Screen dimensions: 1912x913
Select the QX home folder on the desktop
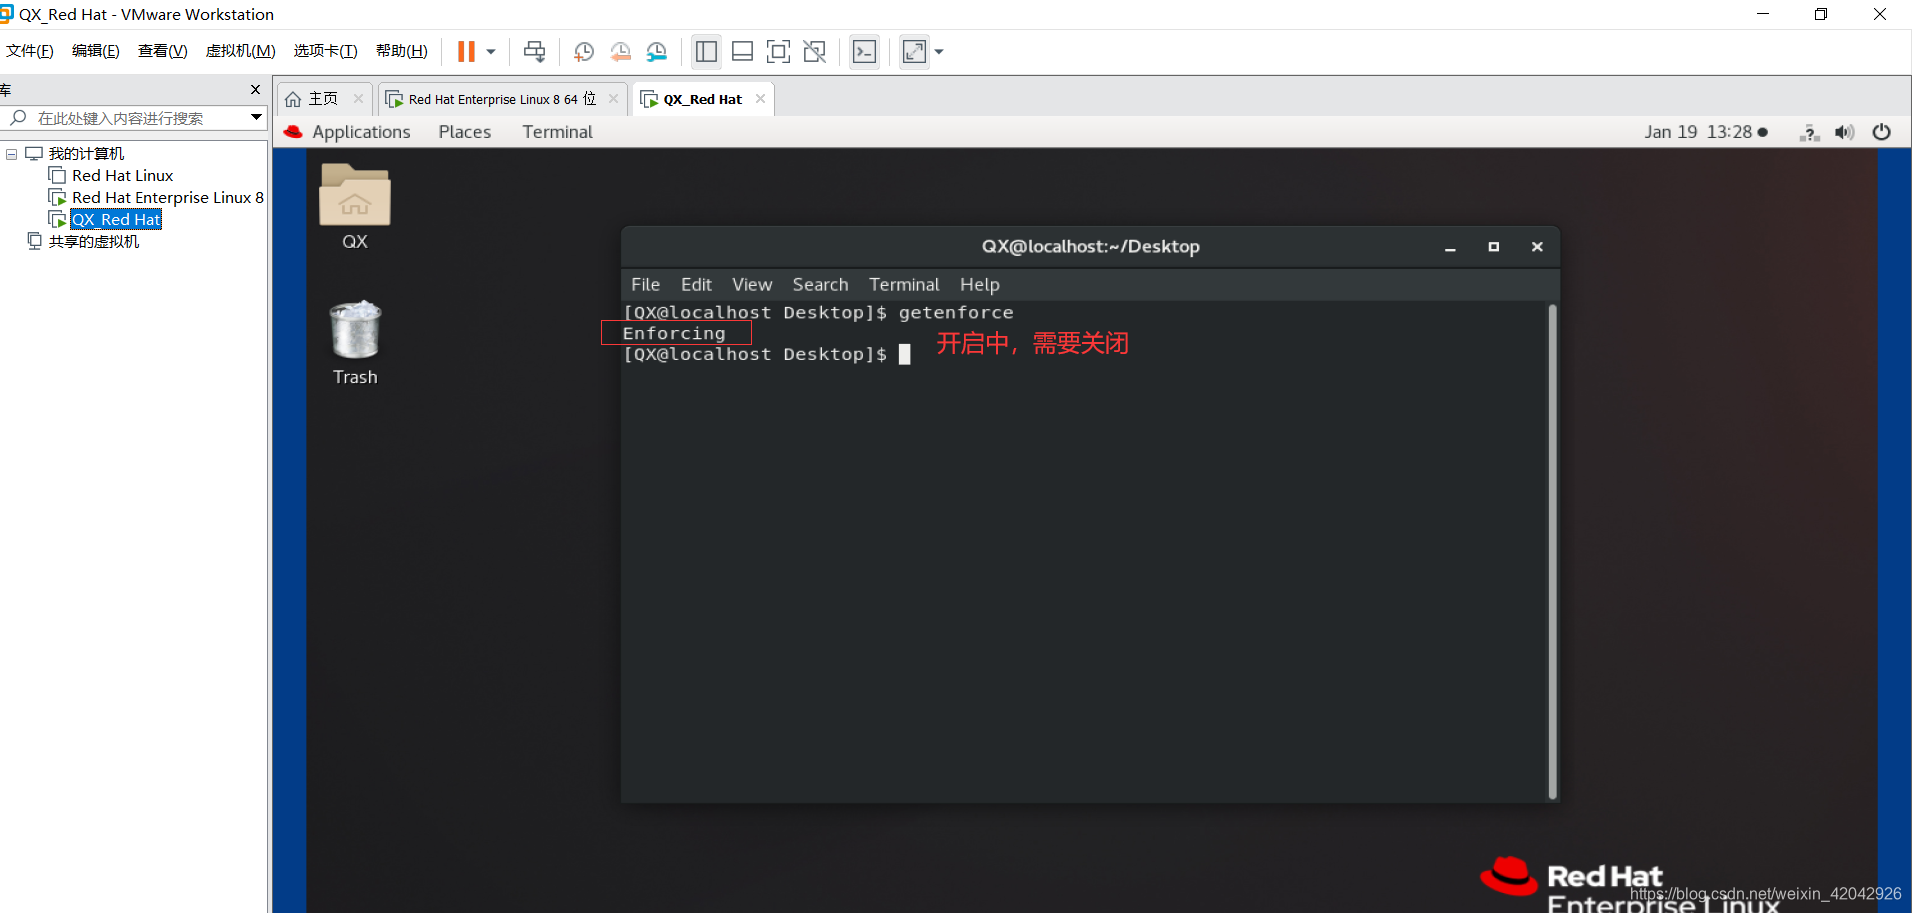pos(355,206)
